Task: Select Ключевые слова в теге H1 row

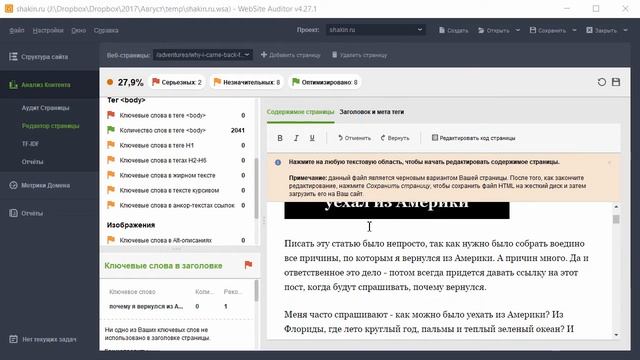Action: pos(176,145)
